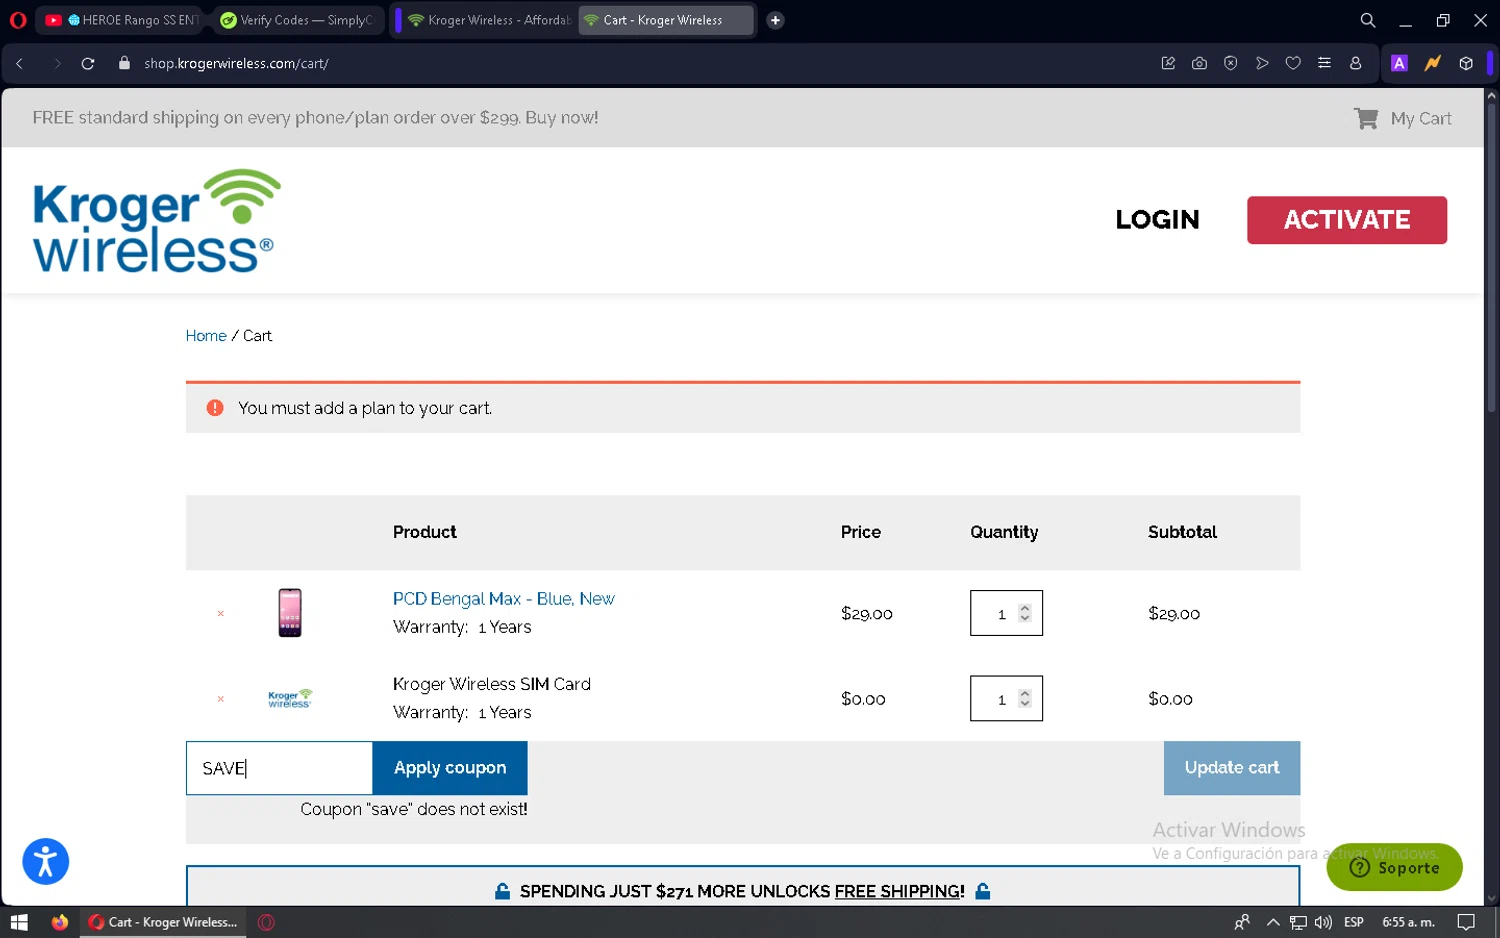Open the Windows Start menu

coord(18,922)
